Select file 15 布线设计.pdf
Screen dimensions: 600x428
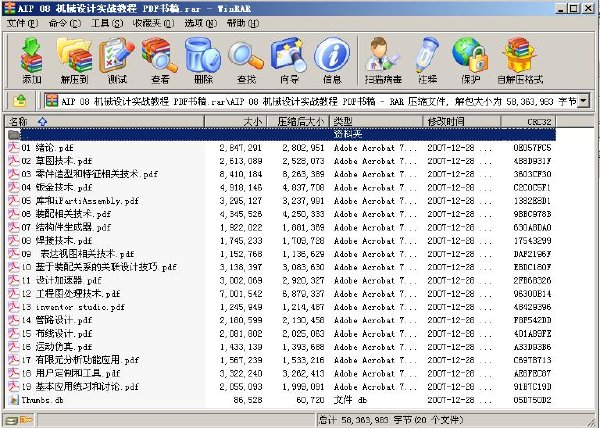pyautogui.click(x=57, y=334)
